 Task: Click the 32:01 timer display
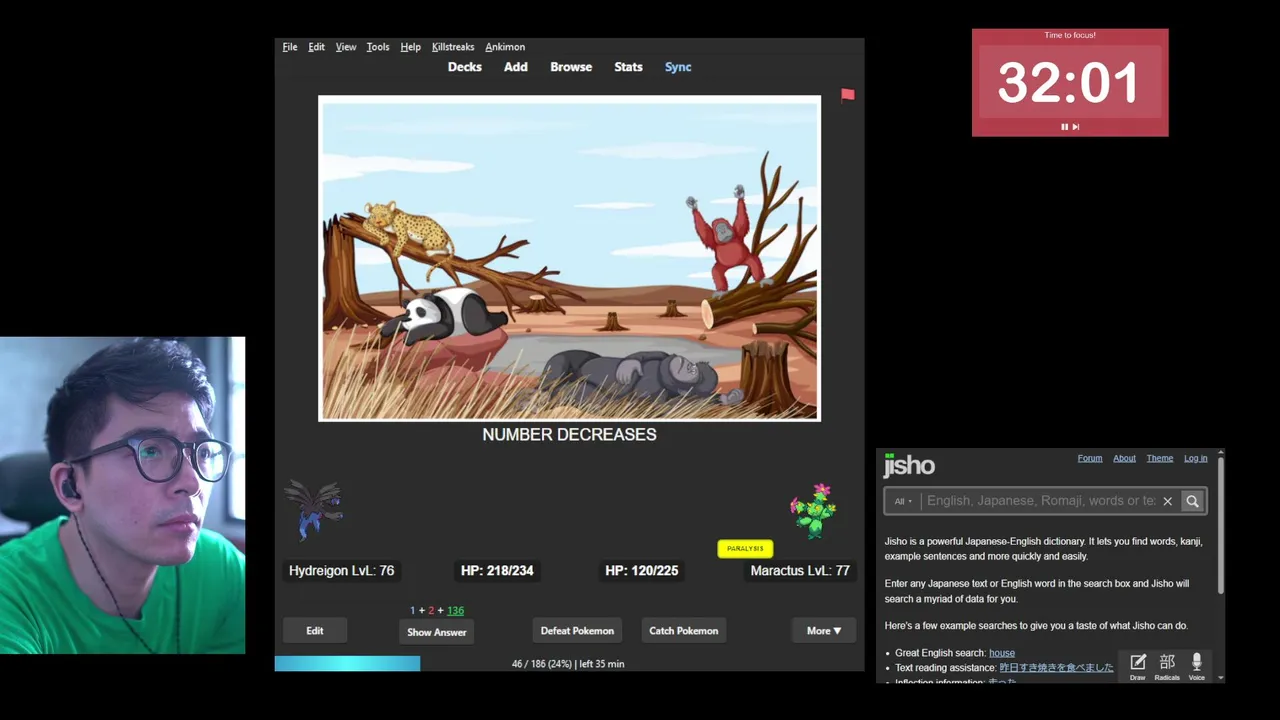[1069, 82]
